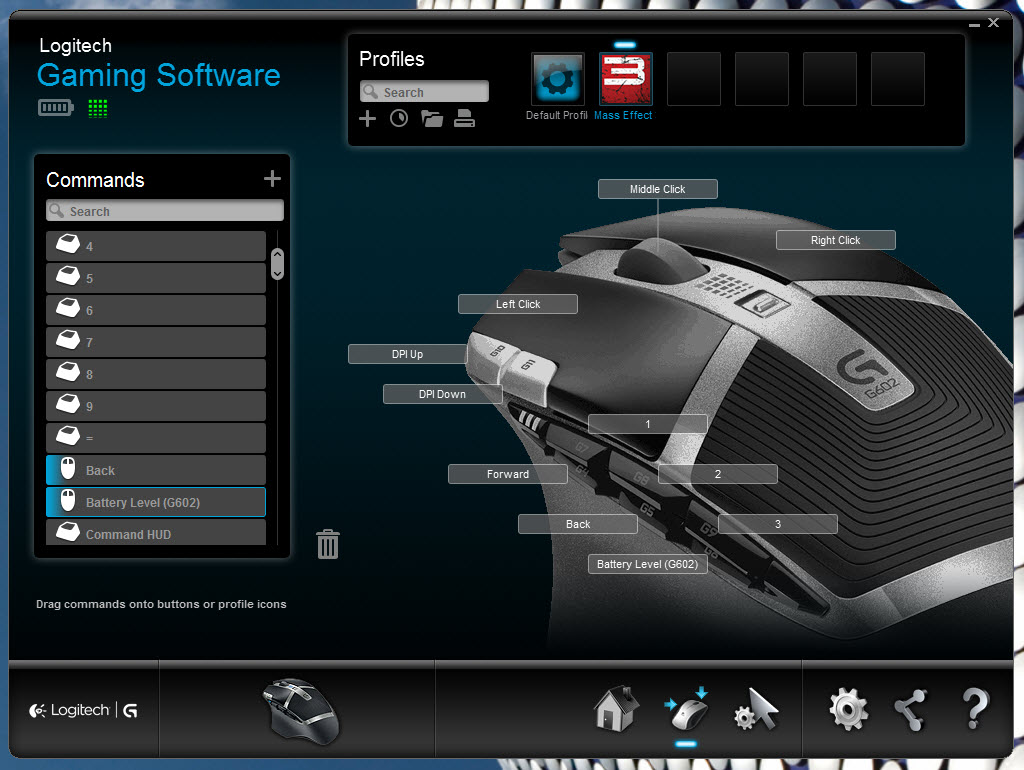
Task: Click the Left Click button label
Action: pyautogui.click(x=518, y=304)
